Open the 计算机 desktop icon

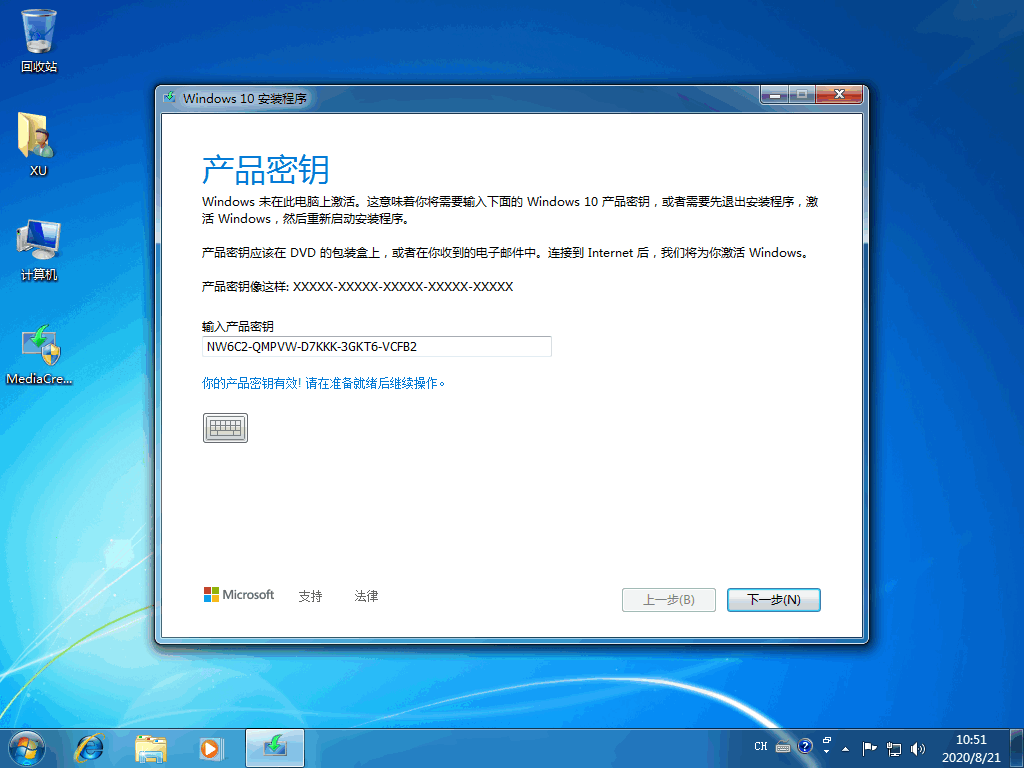tap(38, 240)
